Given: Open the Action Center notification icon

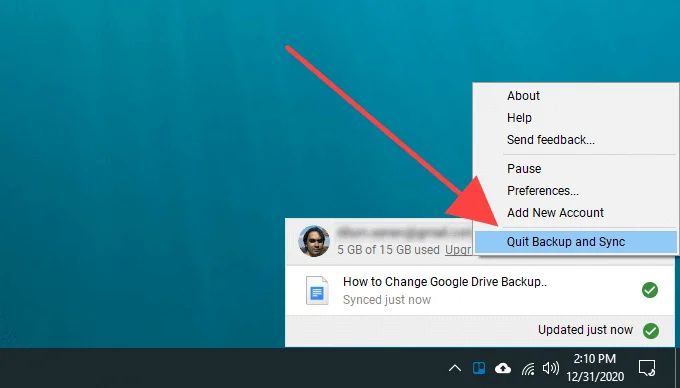Looking at the screenshot, I should click(x=647, y=368).
